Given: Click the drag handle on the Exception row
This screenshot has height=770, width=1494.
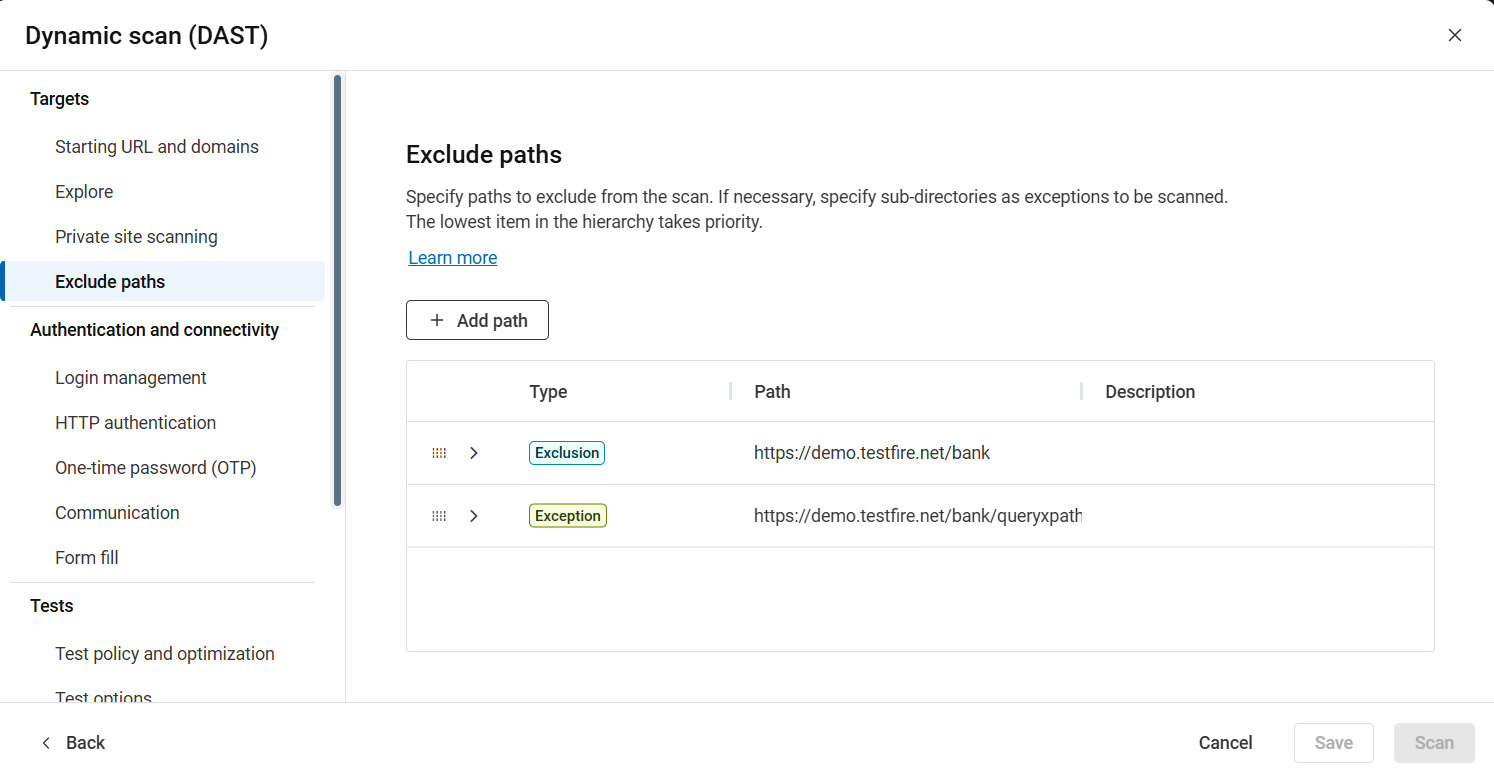Looking at the screenshot, I should pos(438,515).
